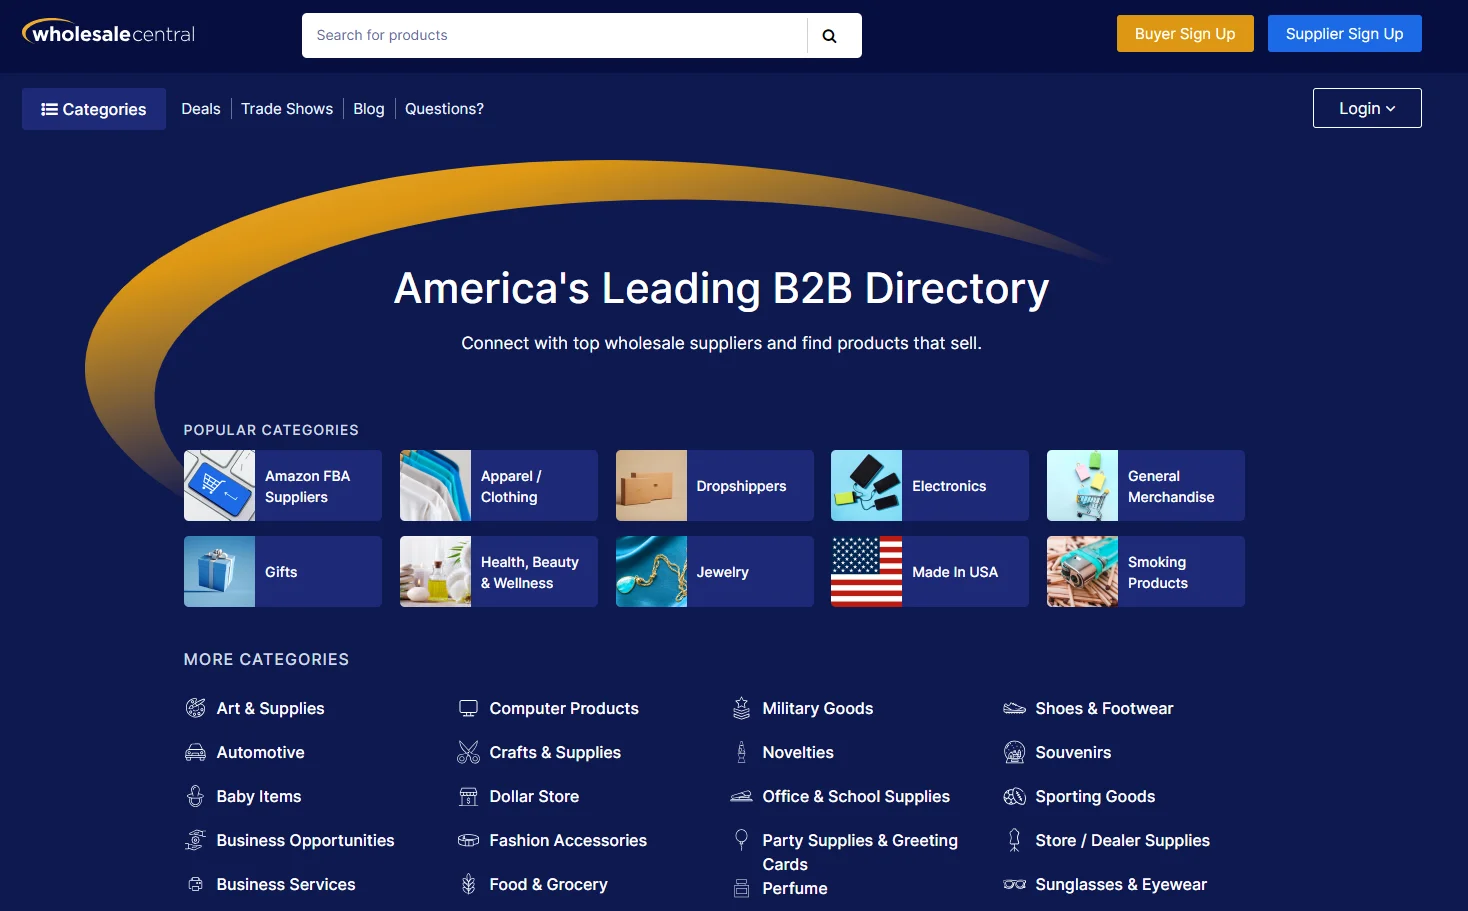Click the Crafts & Supplies scissors icon

tap(468, 752)
